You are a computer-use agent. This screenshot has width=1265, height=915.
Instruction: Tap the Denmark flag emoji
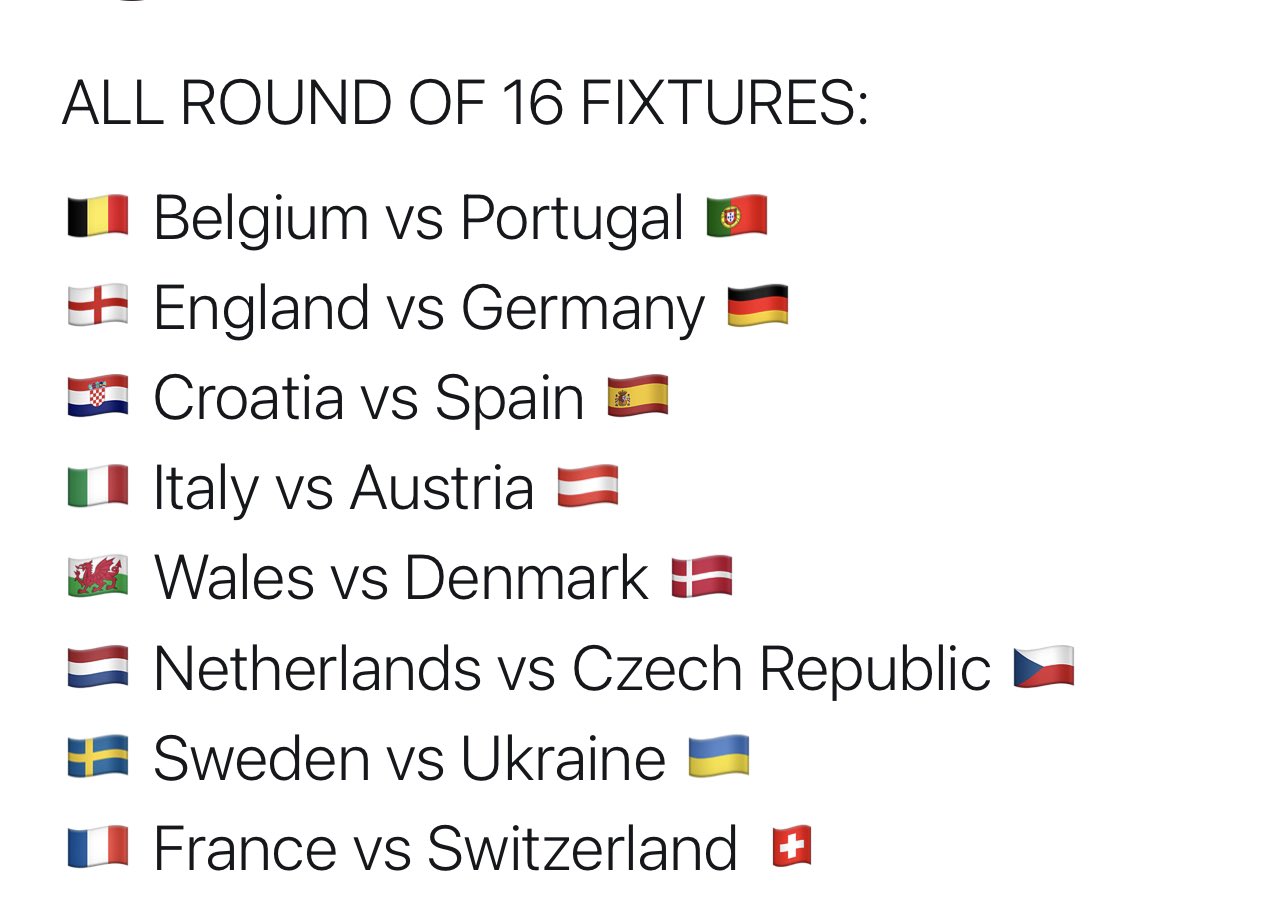pyautogui.click(x=702, y=577)
